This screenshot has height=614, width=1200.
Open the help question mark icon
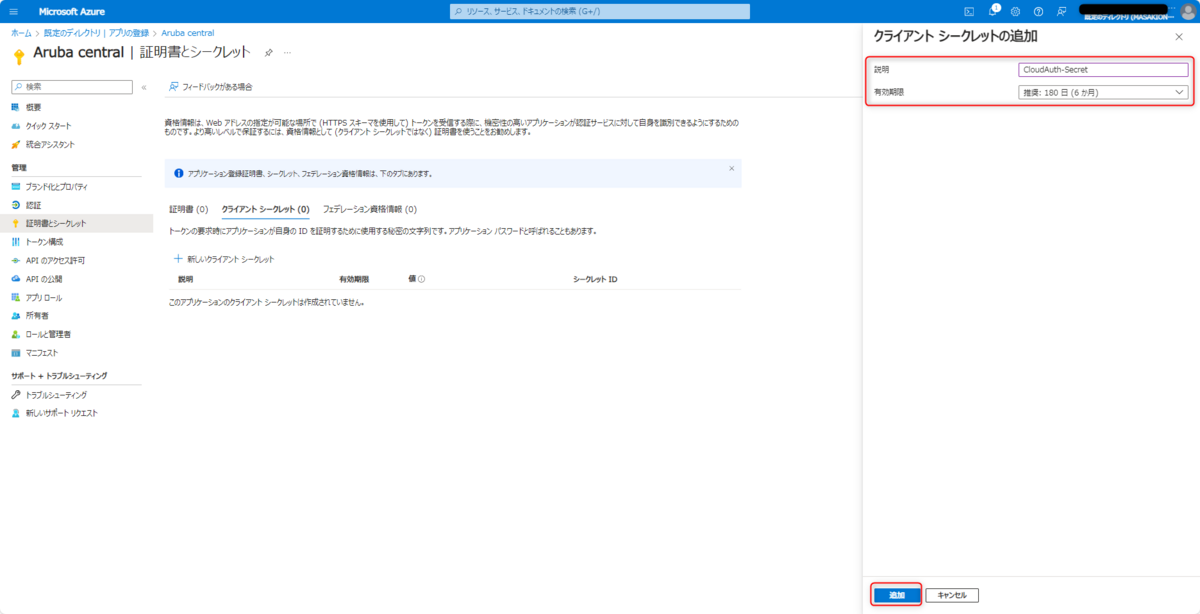tap(1038, 11)
